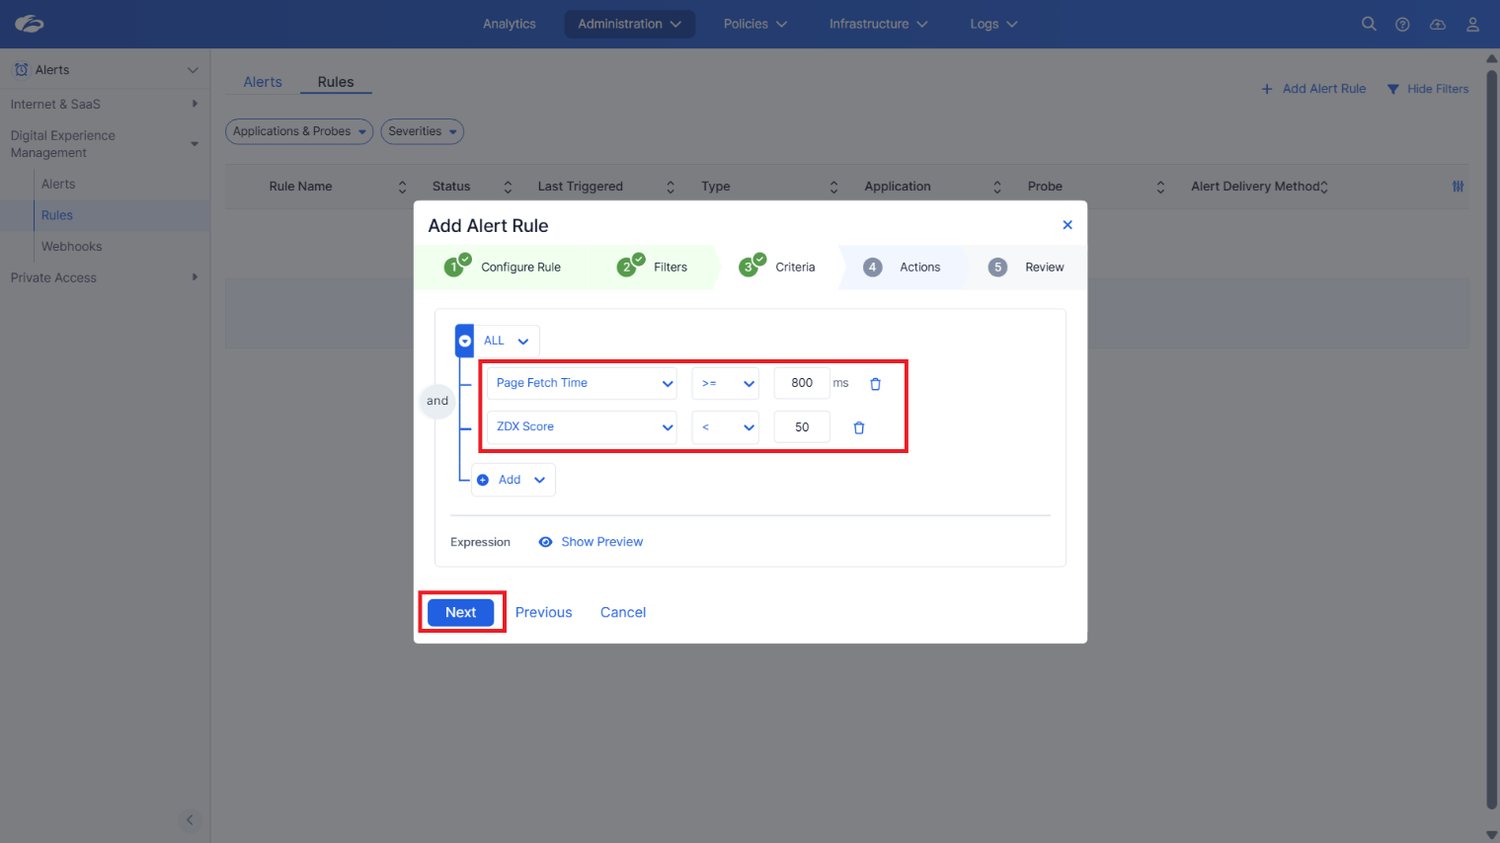Click the Cancel link
1500x843 pixels.
coord(623,612)
